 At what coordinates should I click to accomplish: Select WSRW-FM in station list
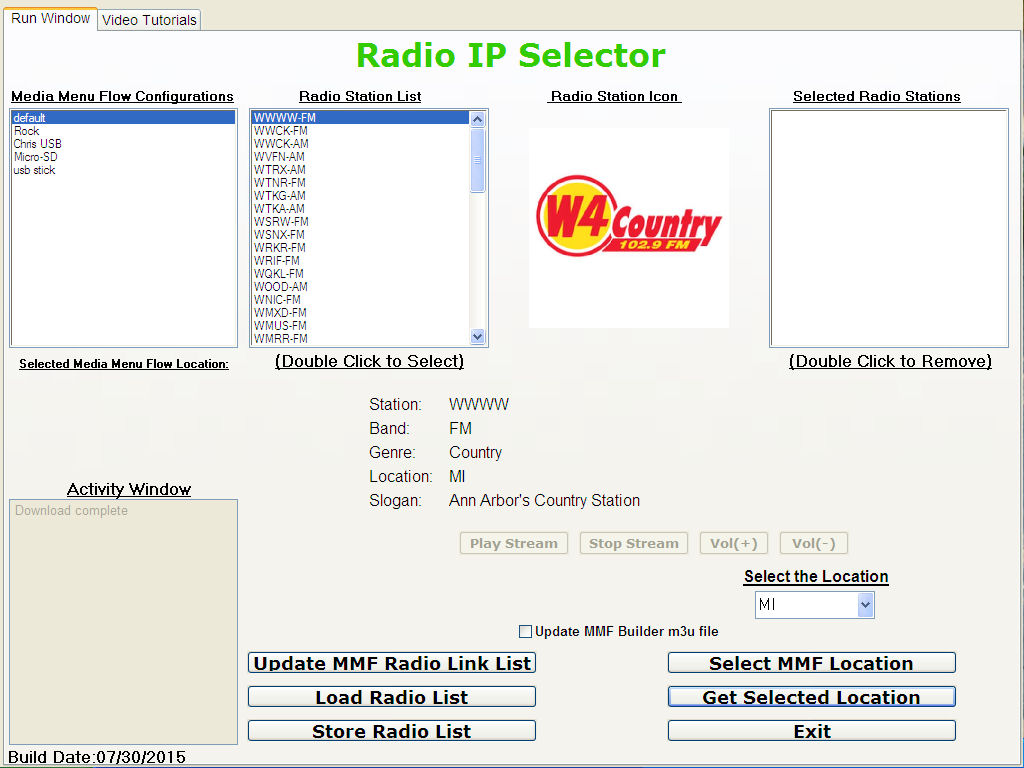(x=360, y=222)
